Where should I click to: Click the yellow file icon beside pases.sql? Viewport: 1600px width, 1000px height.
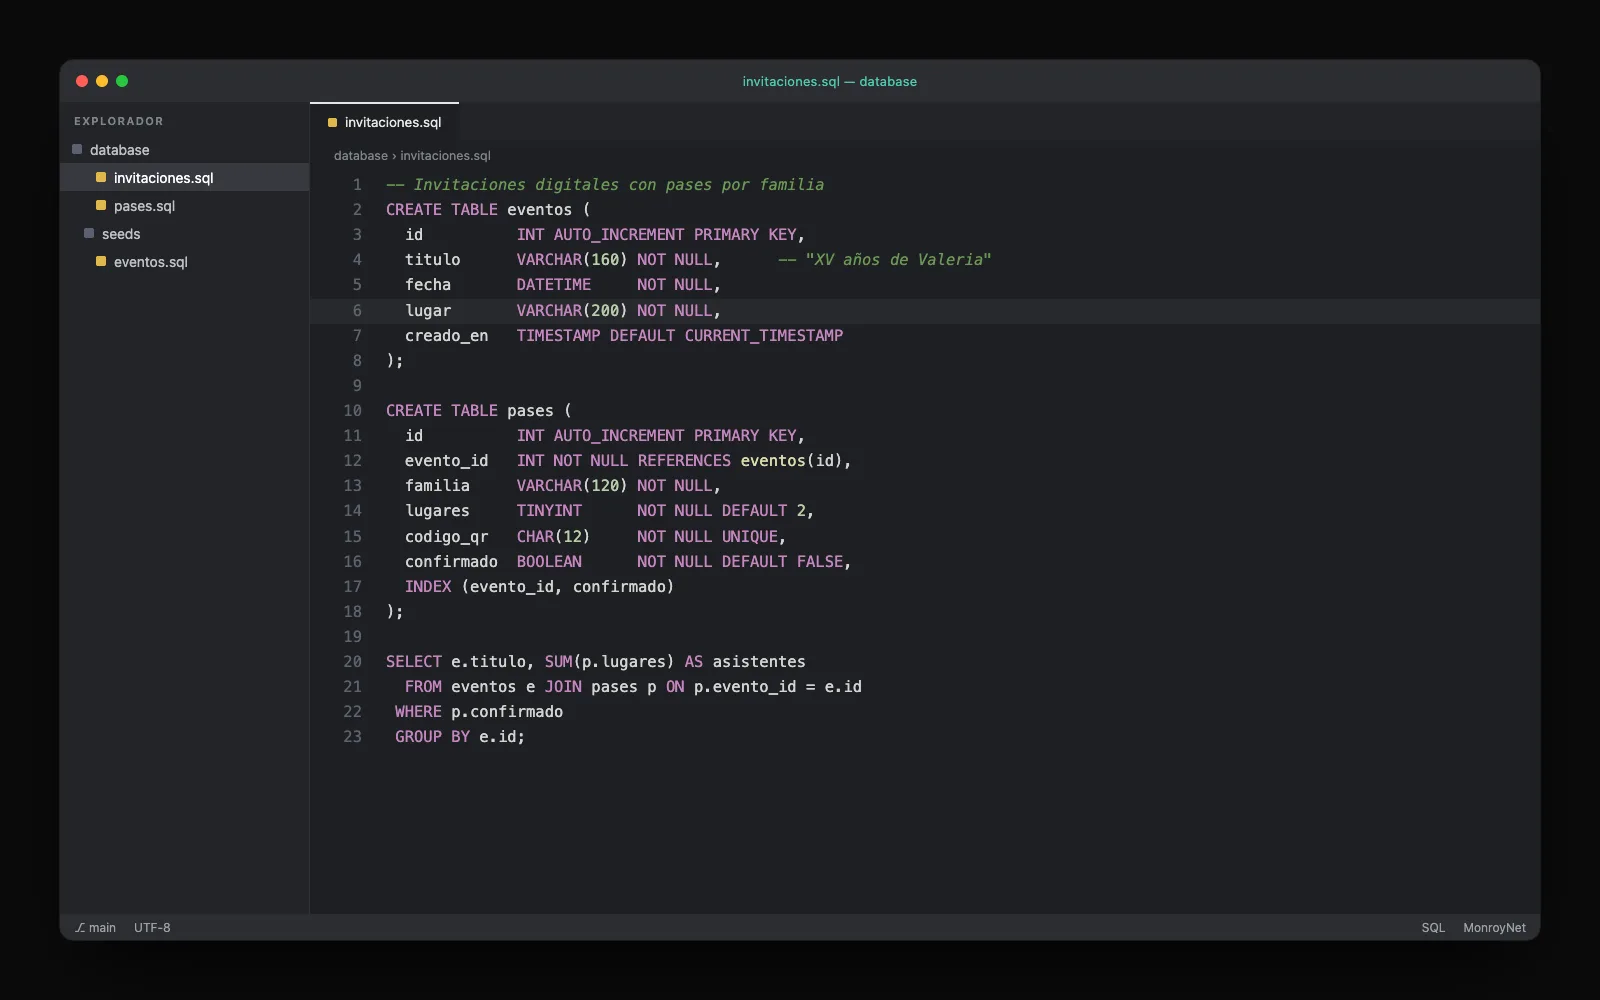[101, 205]
